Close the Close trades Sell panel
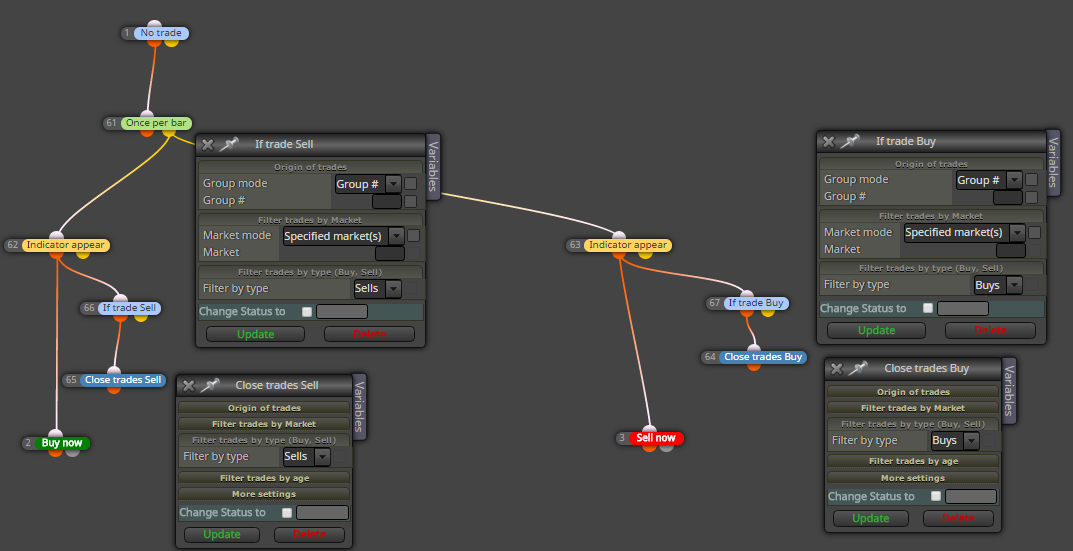The height and width of the screenshot is (551, 1073). [189, 385]
